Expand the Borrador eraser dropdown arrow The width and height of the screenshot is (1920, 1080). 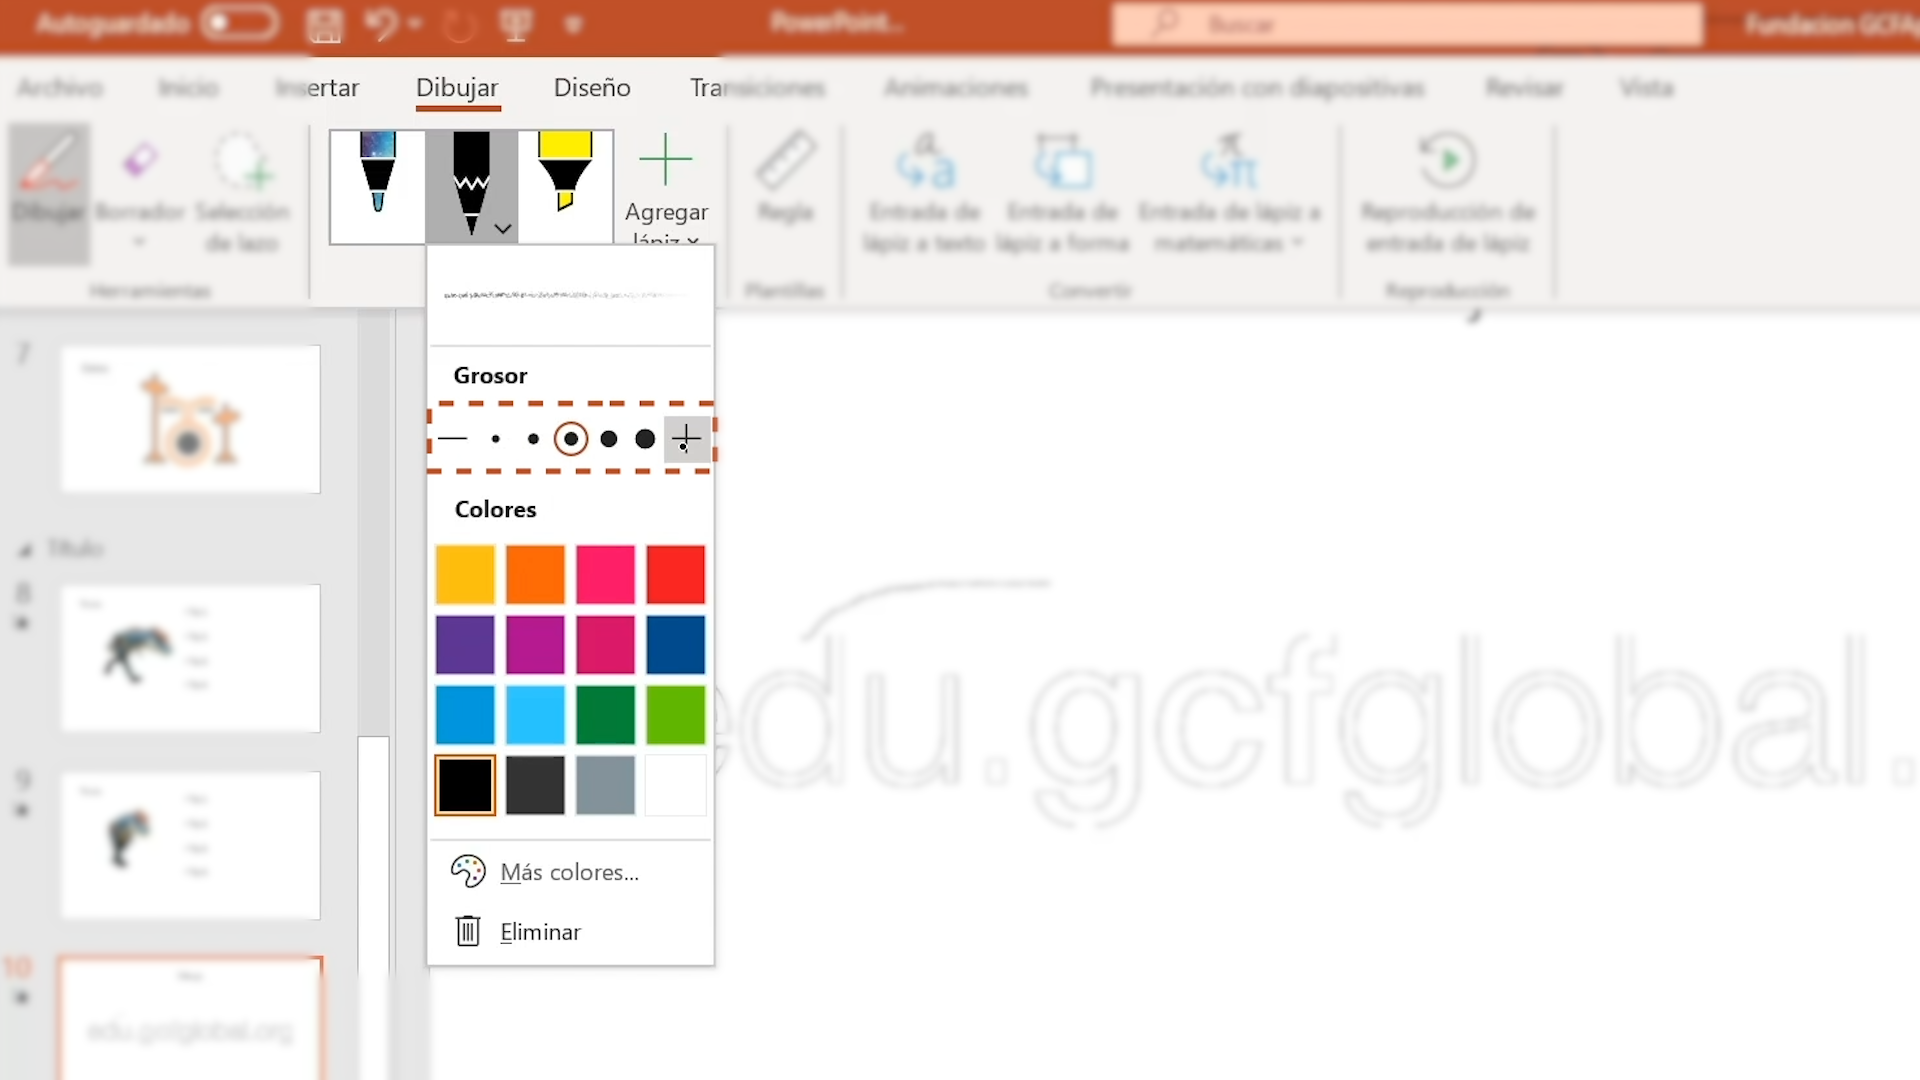pos(139,242)
